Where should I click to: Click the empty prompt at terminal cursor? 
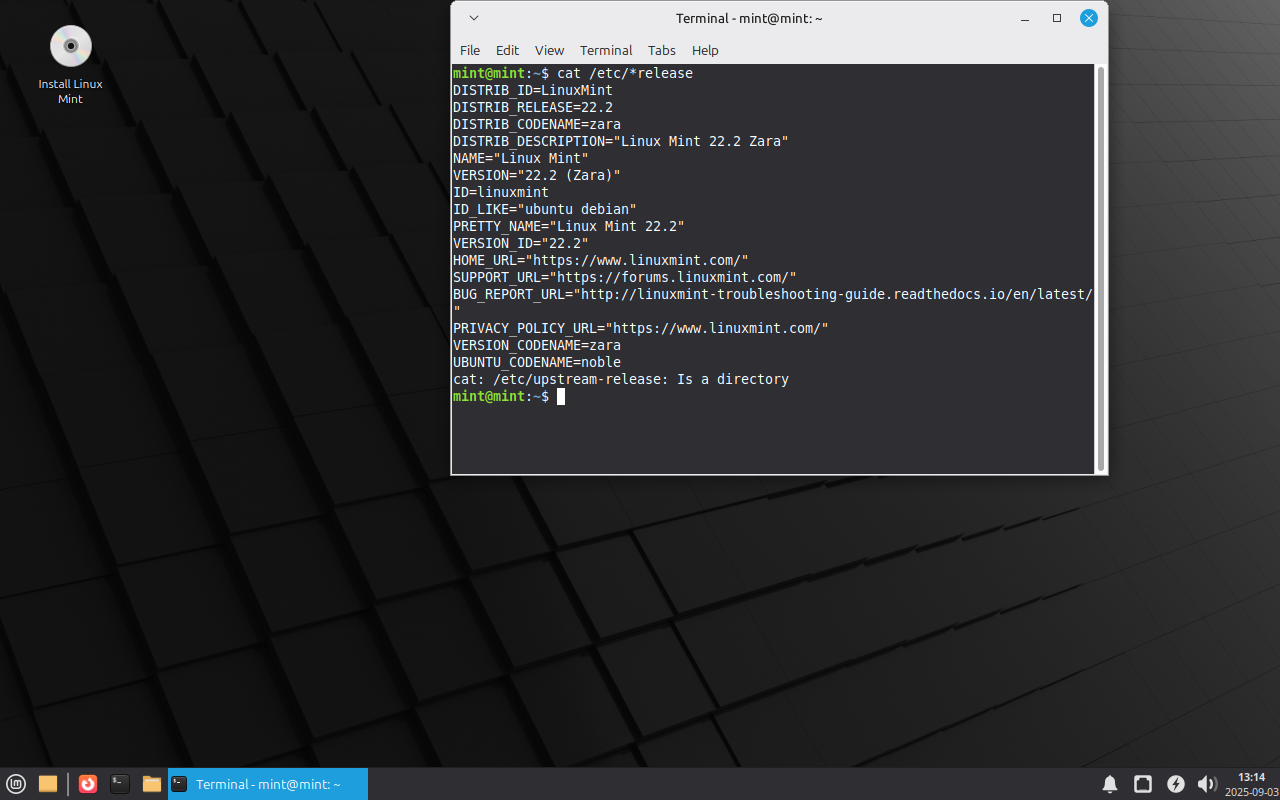561,396
